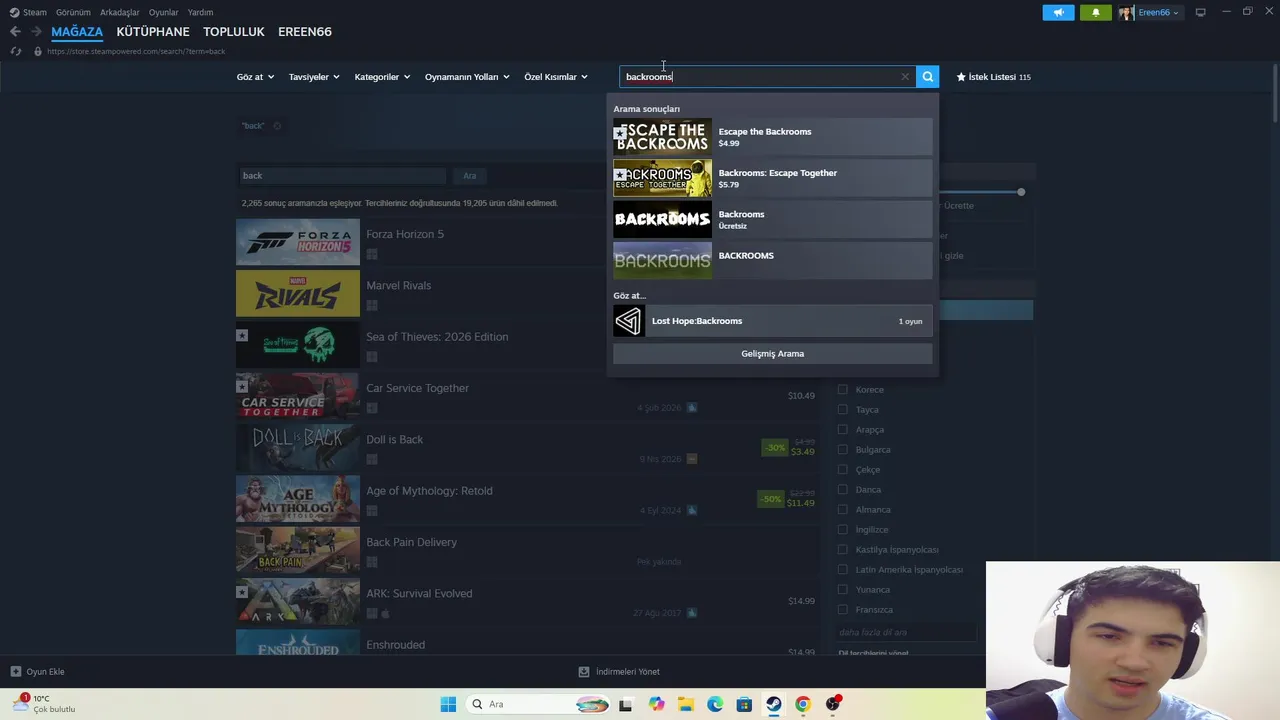
Task: Click the announcements megaphone button
Action: click(x=1058, y=12)
